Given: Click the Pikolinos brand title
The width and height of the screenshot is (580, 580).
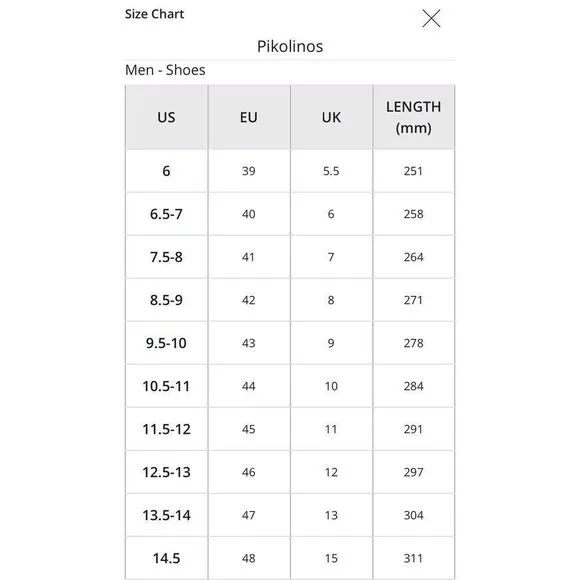Looking at the screenshot, I should (x=290, y=47).
